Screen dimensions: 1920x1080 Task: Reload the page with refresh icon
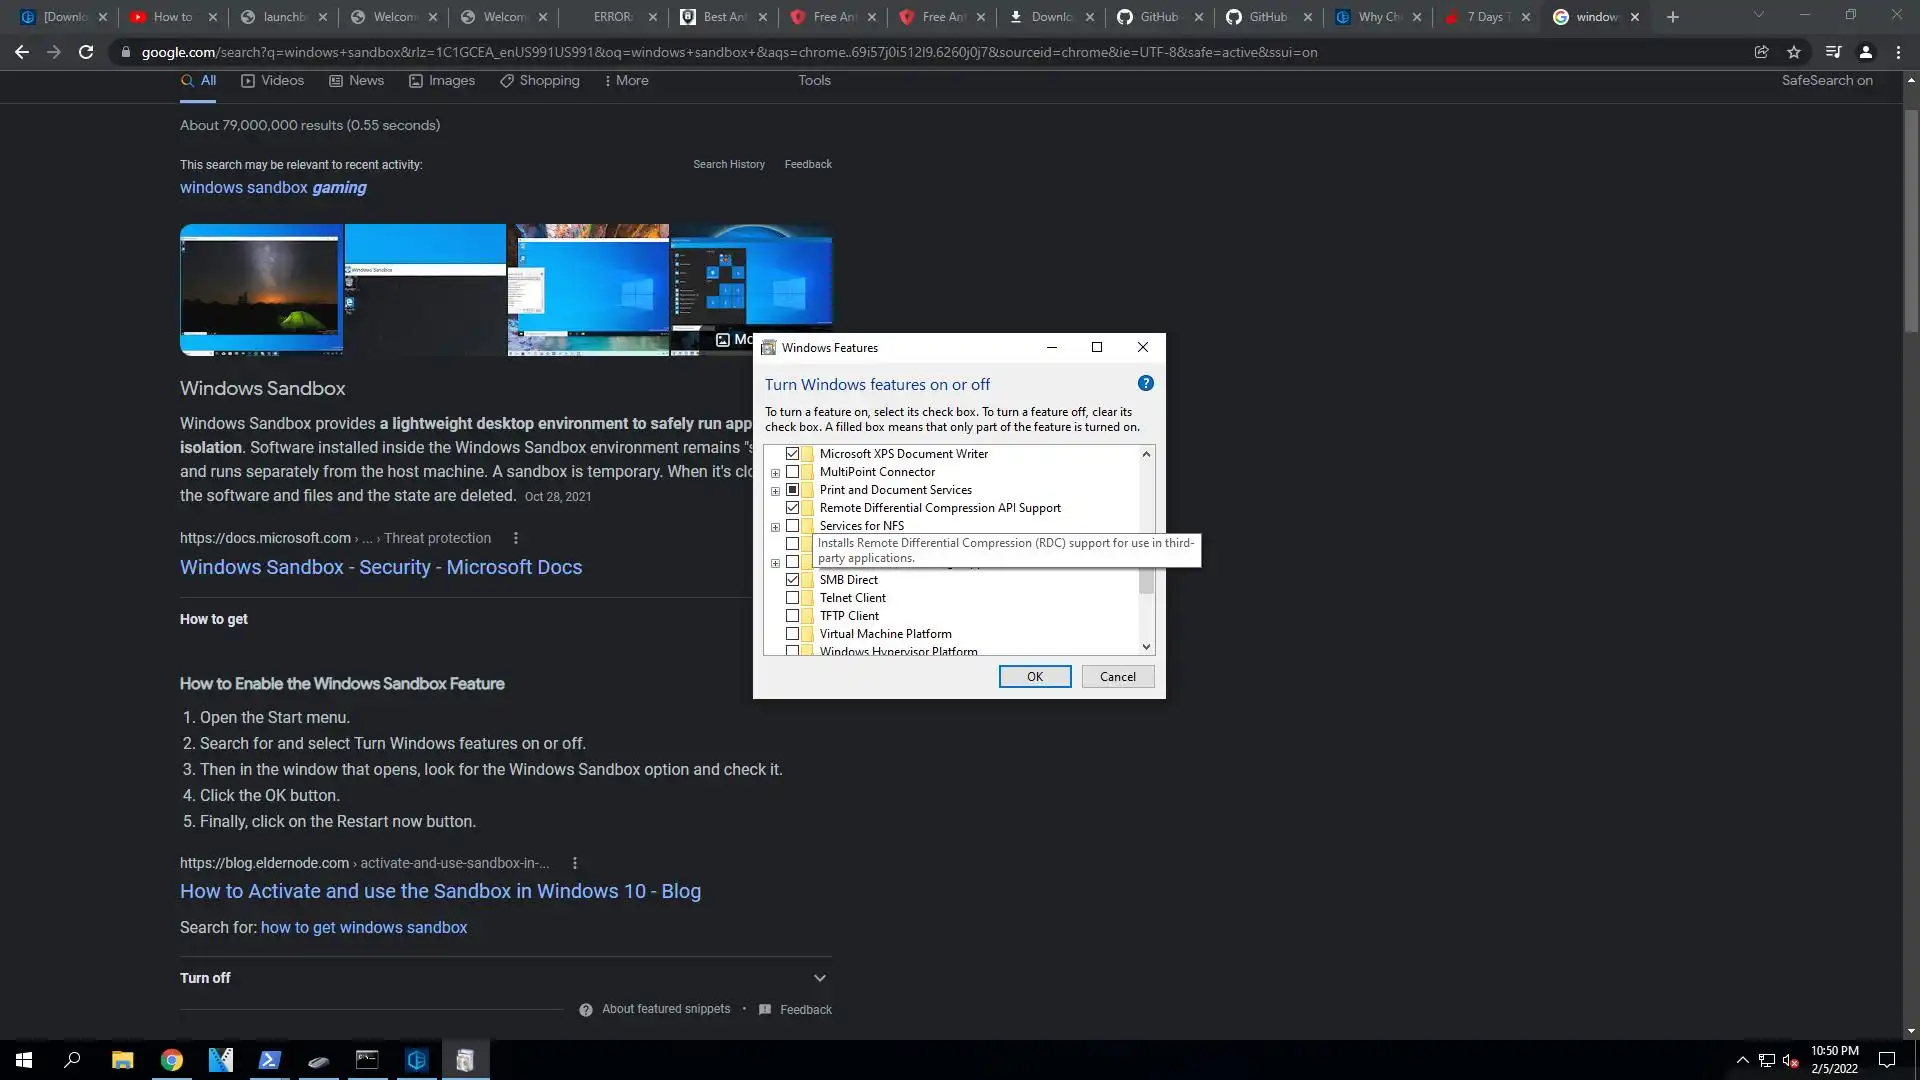tap(86, 52)
